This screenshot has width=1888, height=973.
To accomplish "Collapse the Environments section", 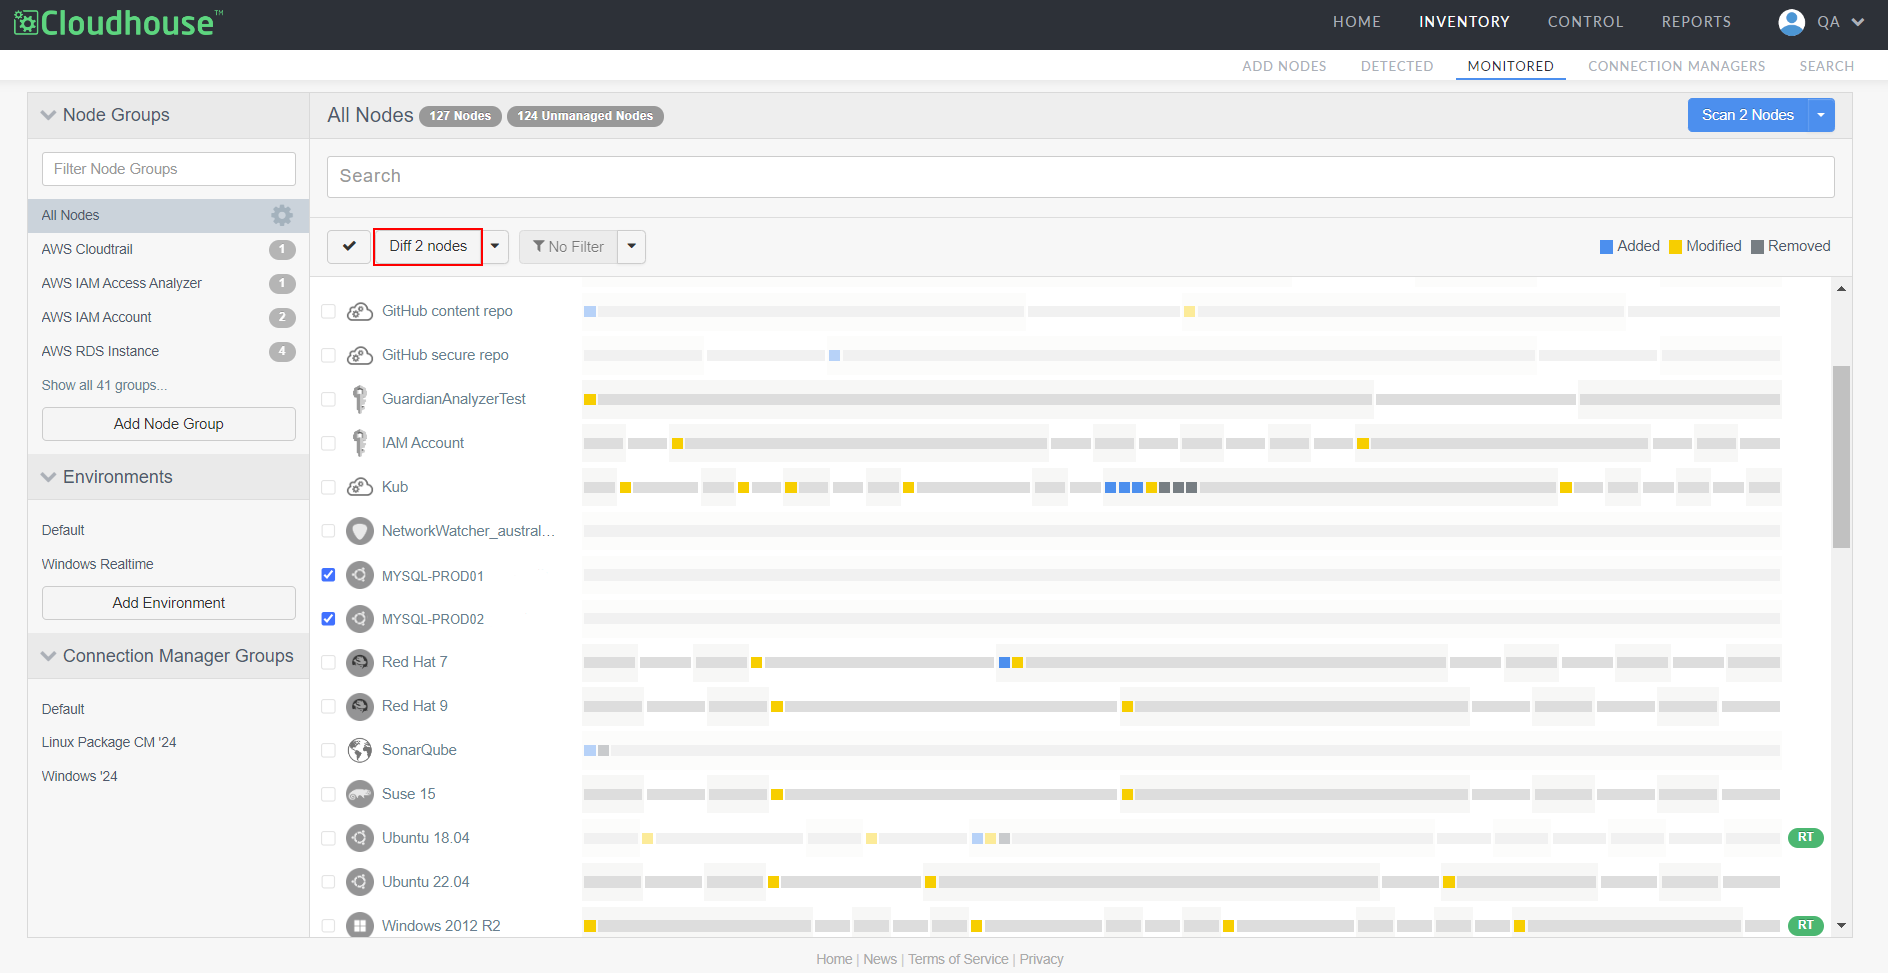I will pyautogui.click(x=48, y=477).
